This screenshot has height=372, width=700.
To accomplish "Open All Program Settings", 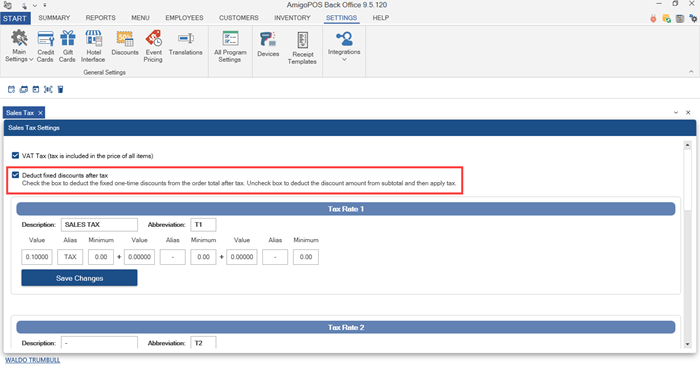I will coord(230,46).
